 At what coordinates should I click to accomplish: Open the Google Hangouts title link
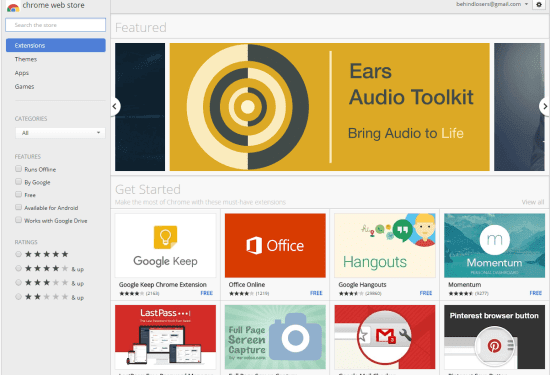tap(362, 284)
